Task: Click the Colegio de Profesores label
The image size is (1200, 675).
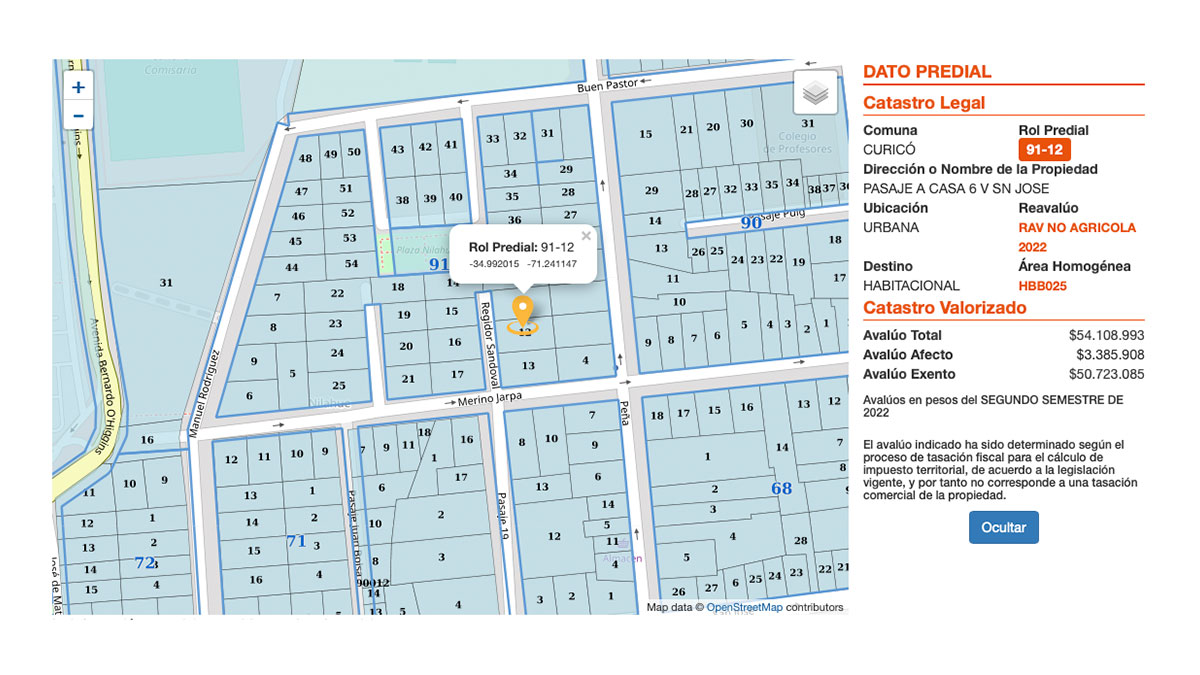Action: click(797, 143)
